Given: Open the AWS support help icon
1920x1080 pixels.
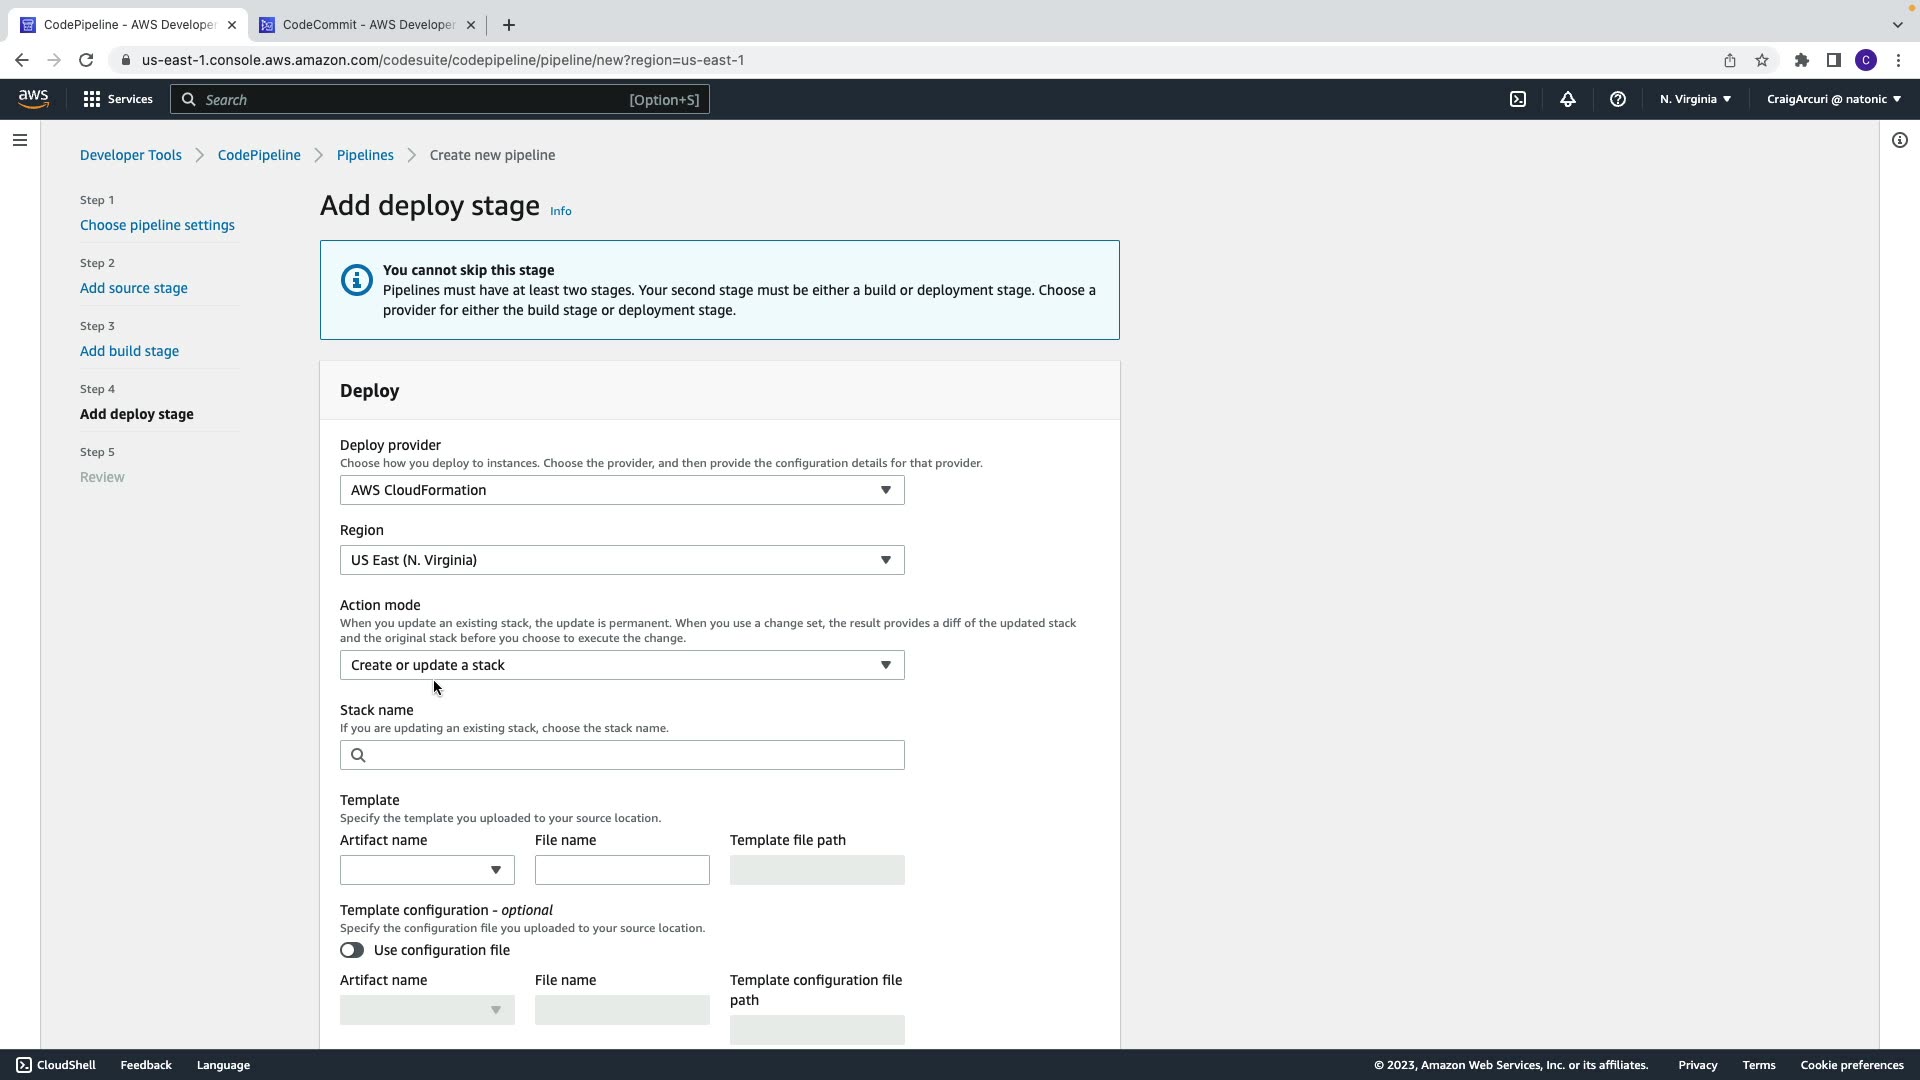Looking at the screenshot, I should [1617, 99].
